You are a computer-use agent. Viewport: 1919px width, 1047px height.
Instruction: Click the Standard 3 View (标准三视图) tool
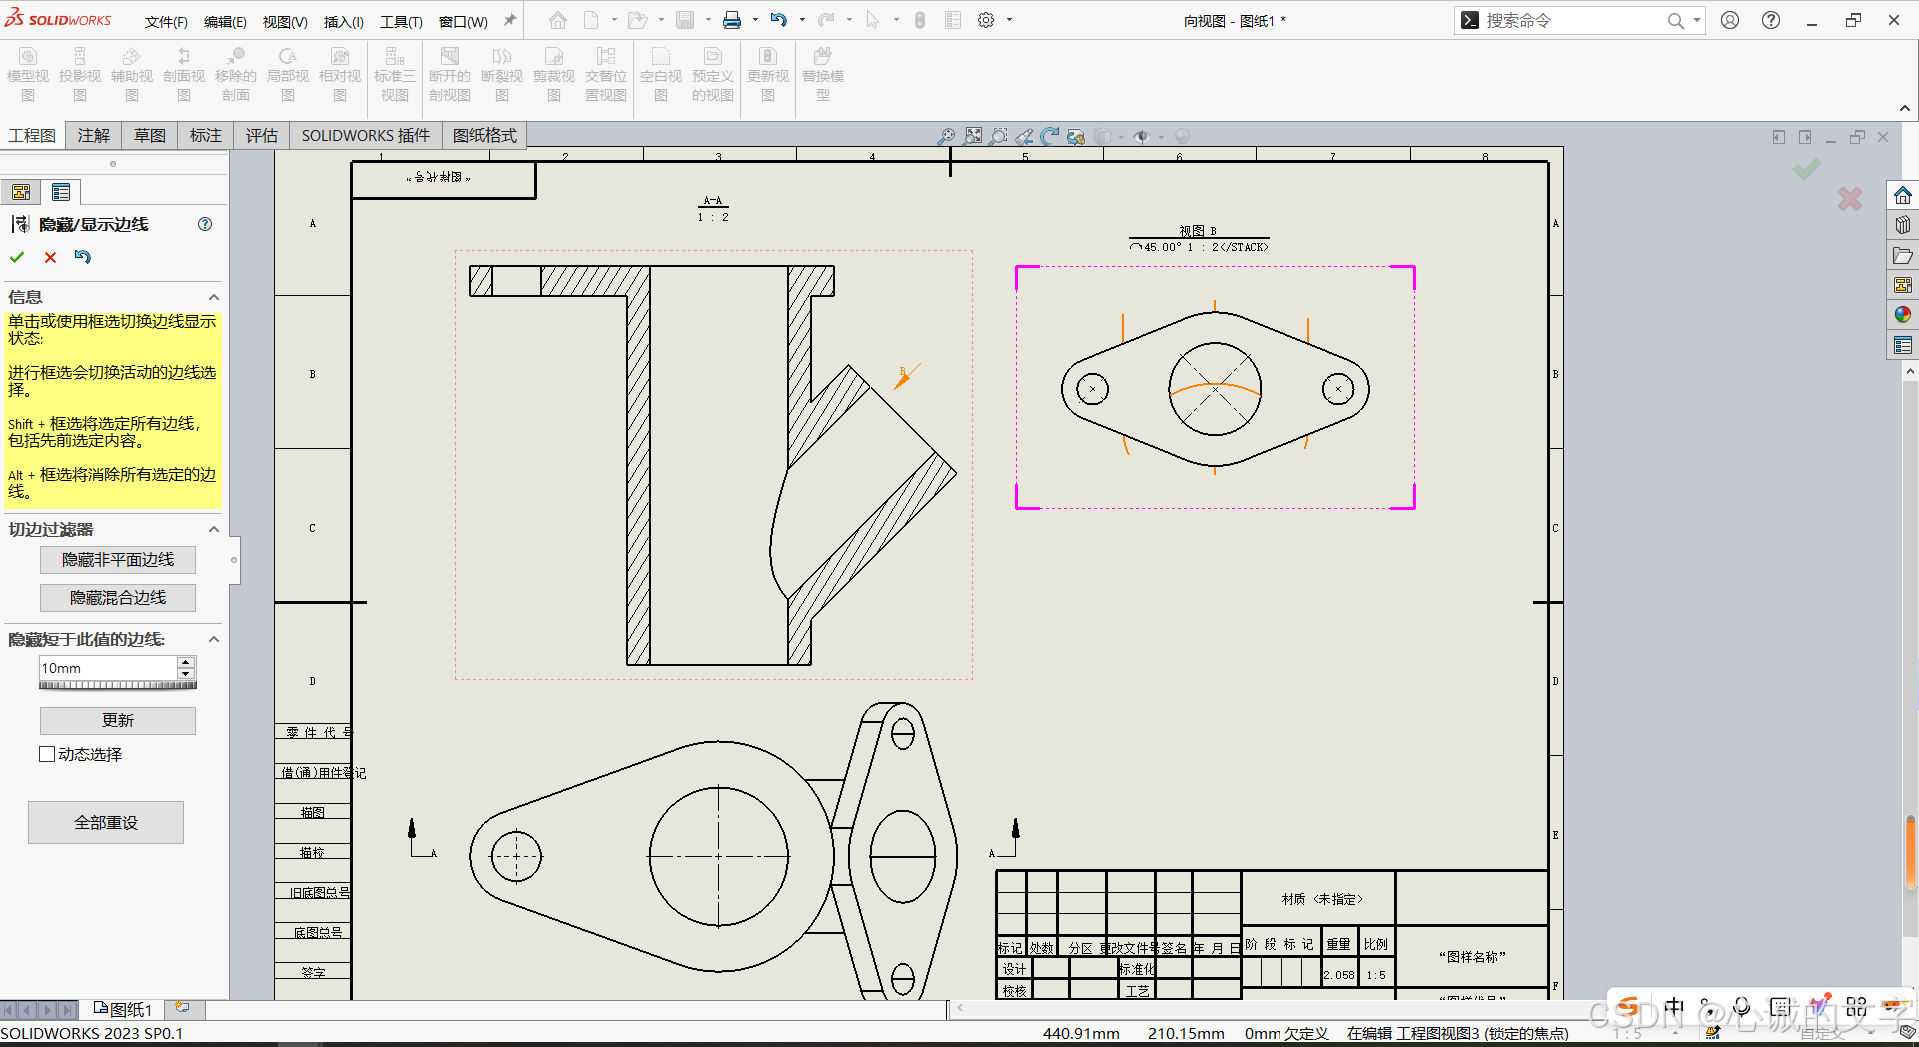(394, 75)
